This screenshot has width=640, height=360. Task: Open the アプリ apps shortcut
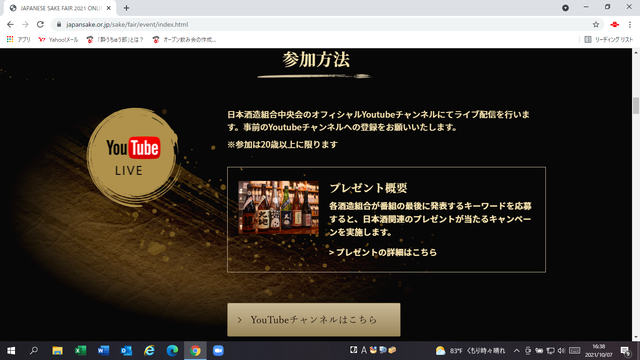point(18,39)
